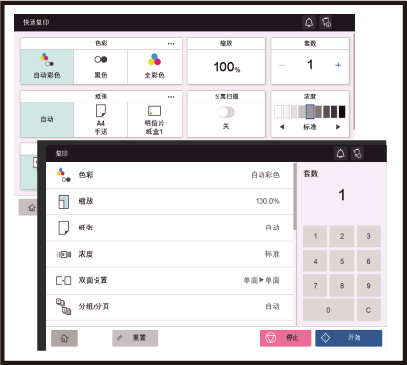Open 缩放 row in 复印 list

coord(170,202)
